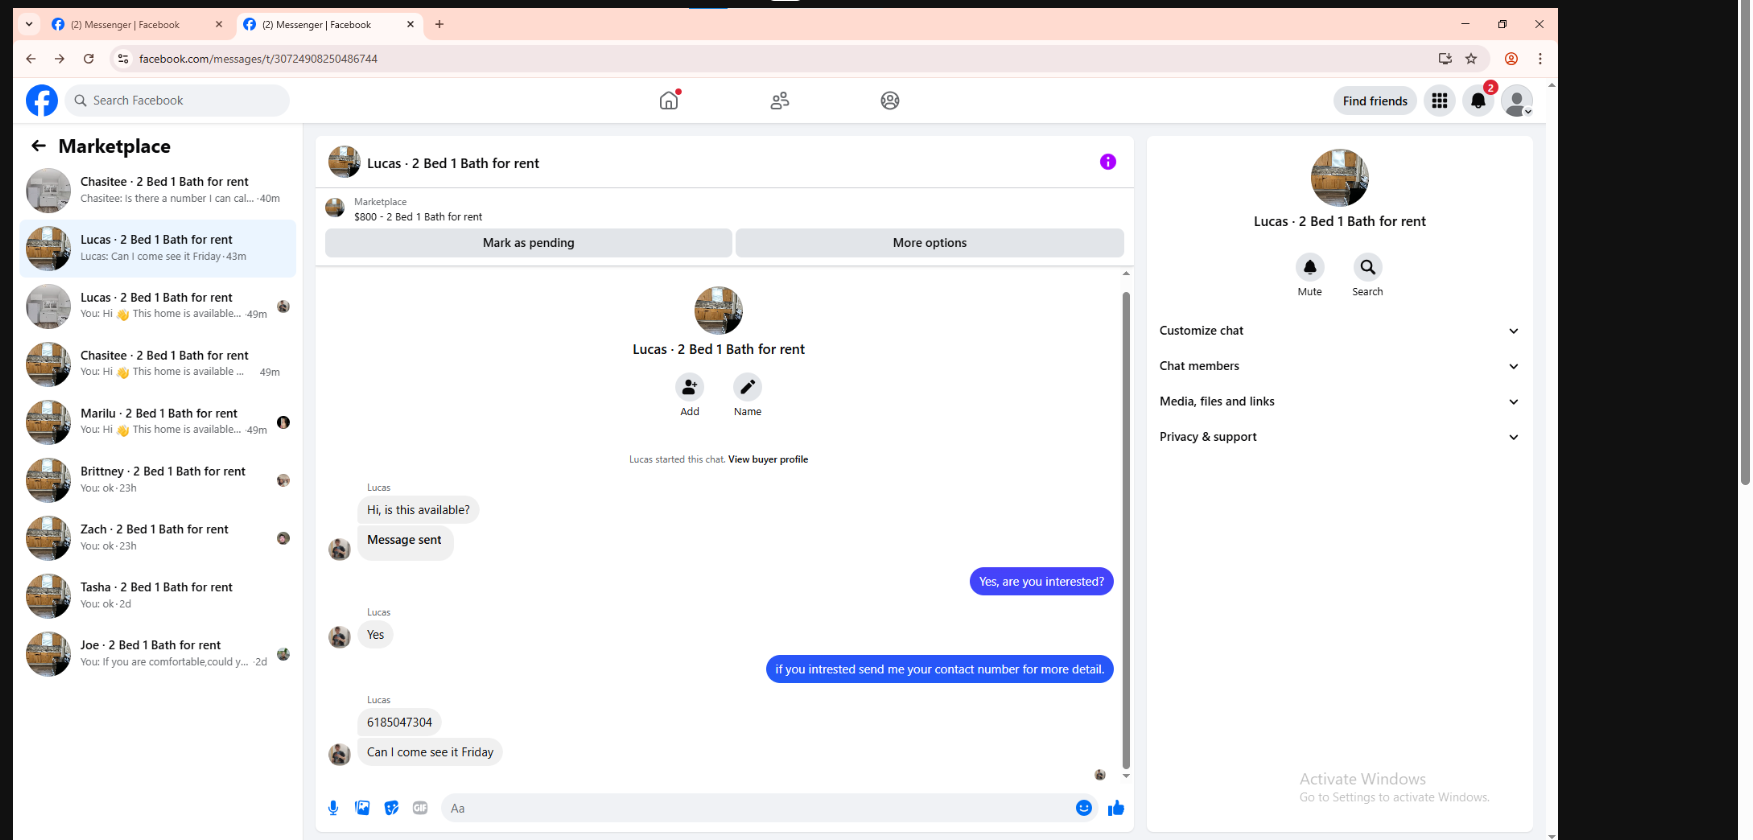Viewport: 1753px width, 840px height.
Task: View site information icon in address bar
Action: (x=123, y=59)
